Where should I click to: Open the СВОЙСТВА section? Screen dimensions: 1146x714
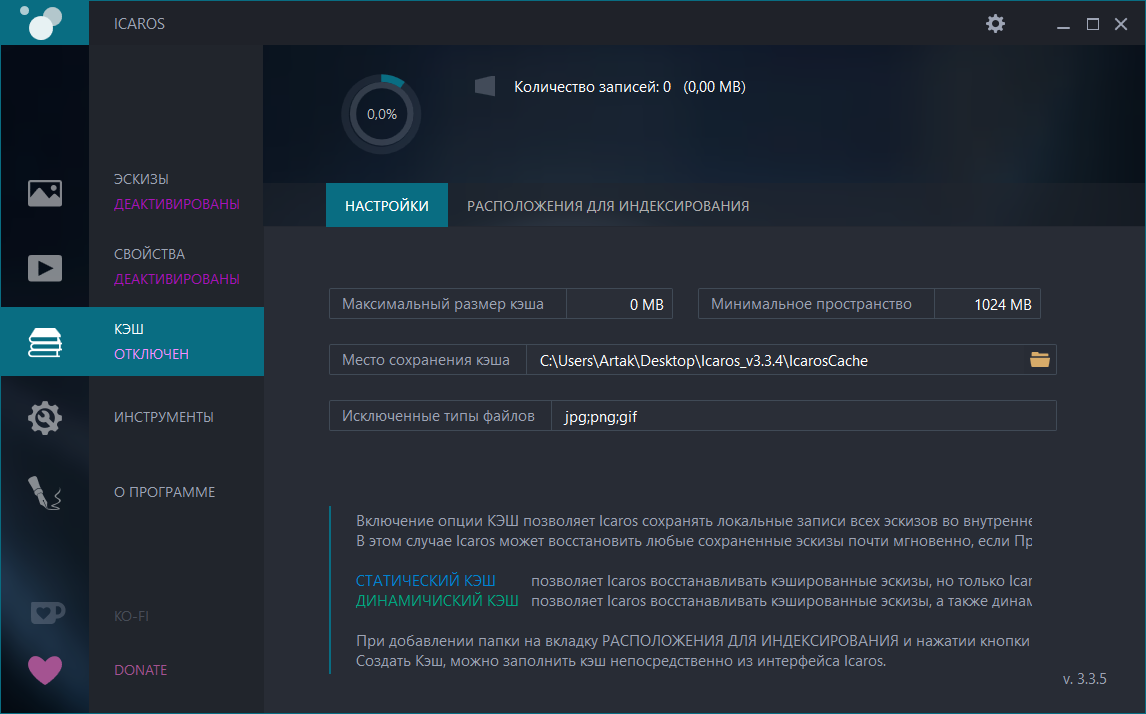pyautogui.click(x=149, y=254)
